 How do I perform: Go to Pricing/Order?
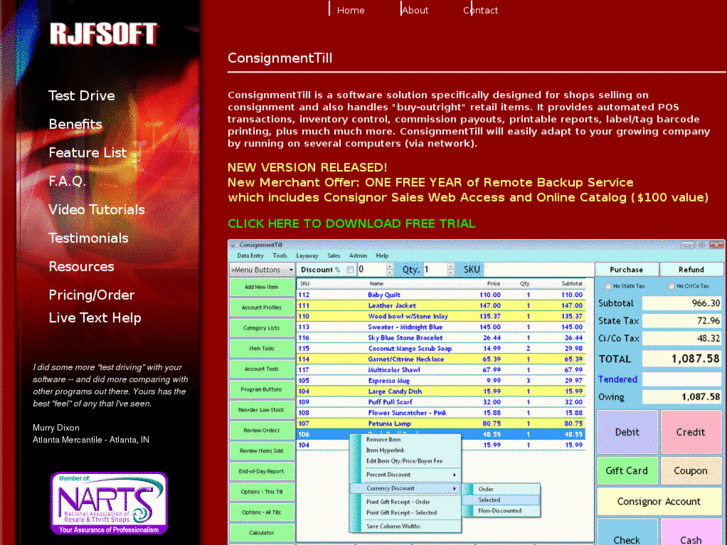[92, 295]
